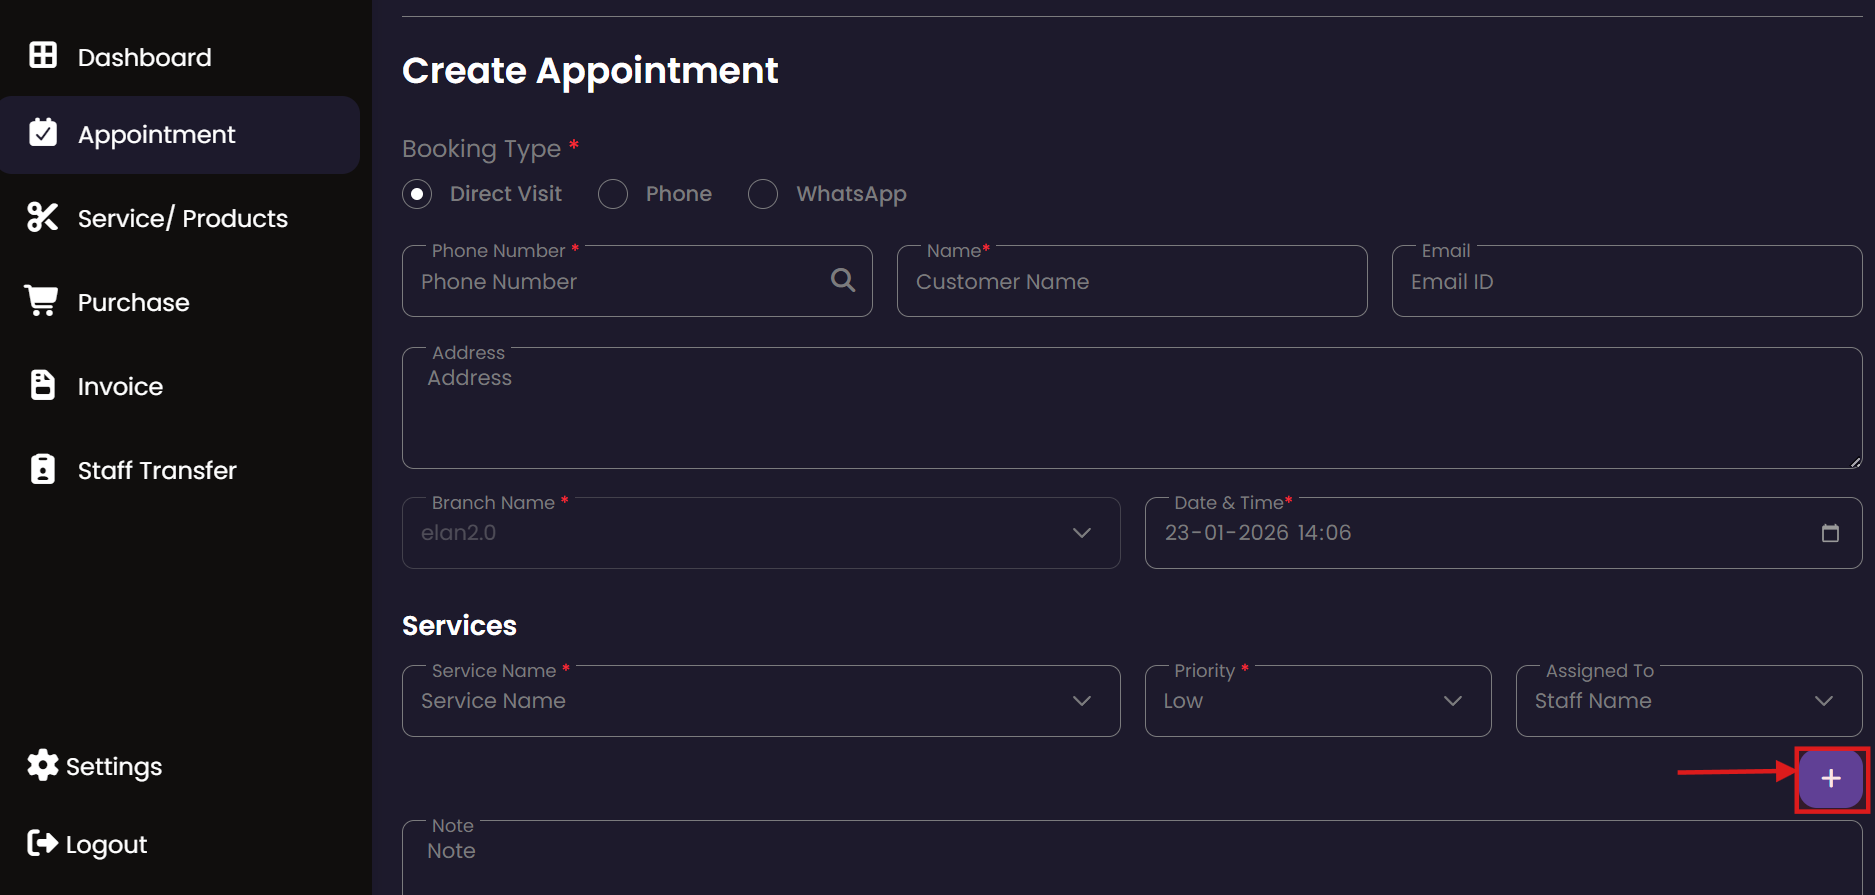Click the purple plus add service button
This screenshot has height=895, width=1875.
(x=1830, y=778)
